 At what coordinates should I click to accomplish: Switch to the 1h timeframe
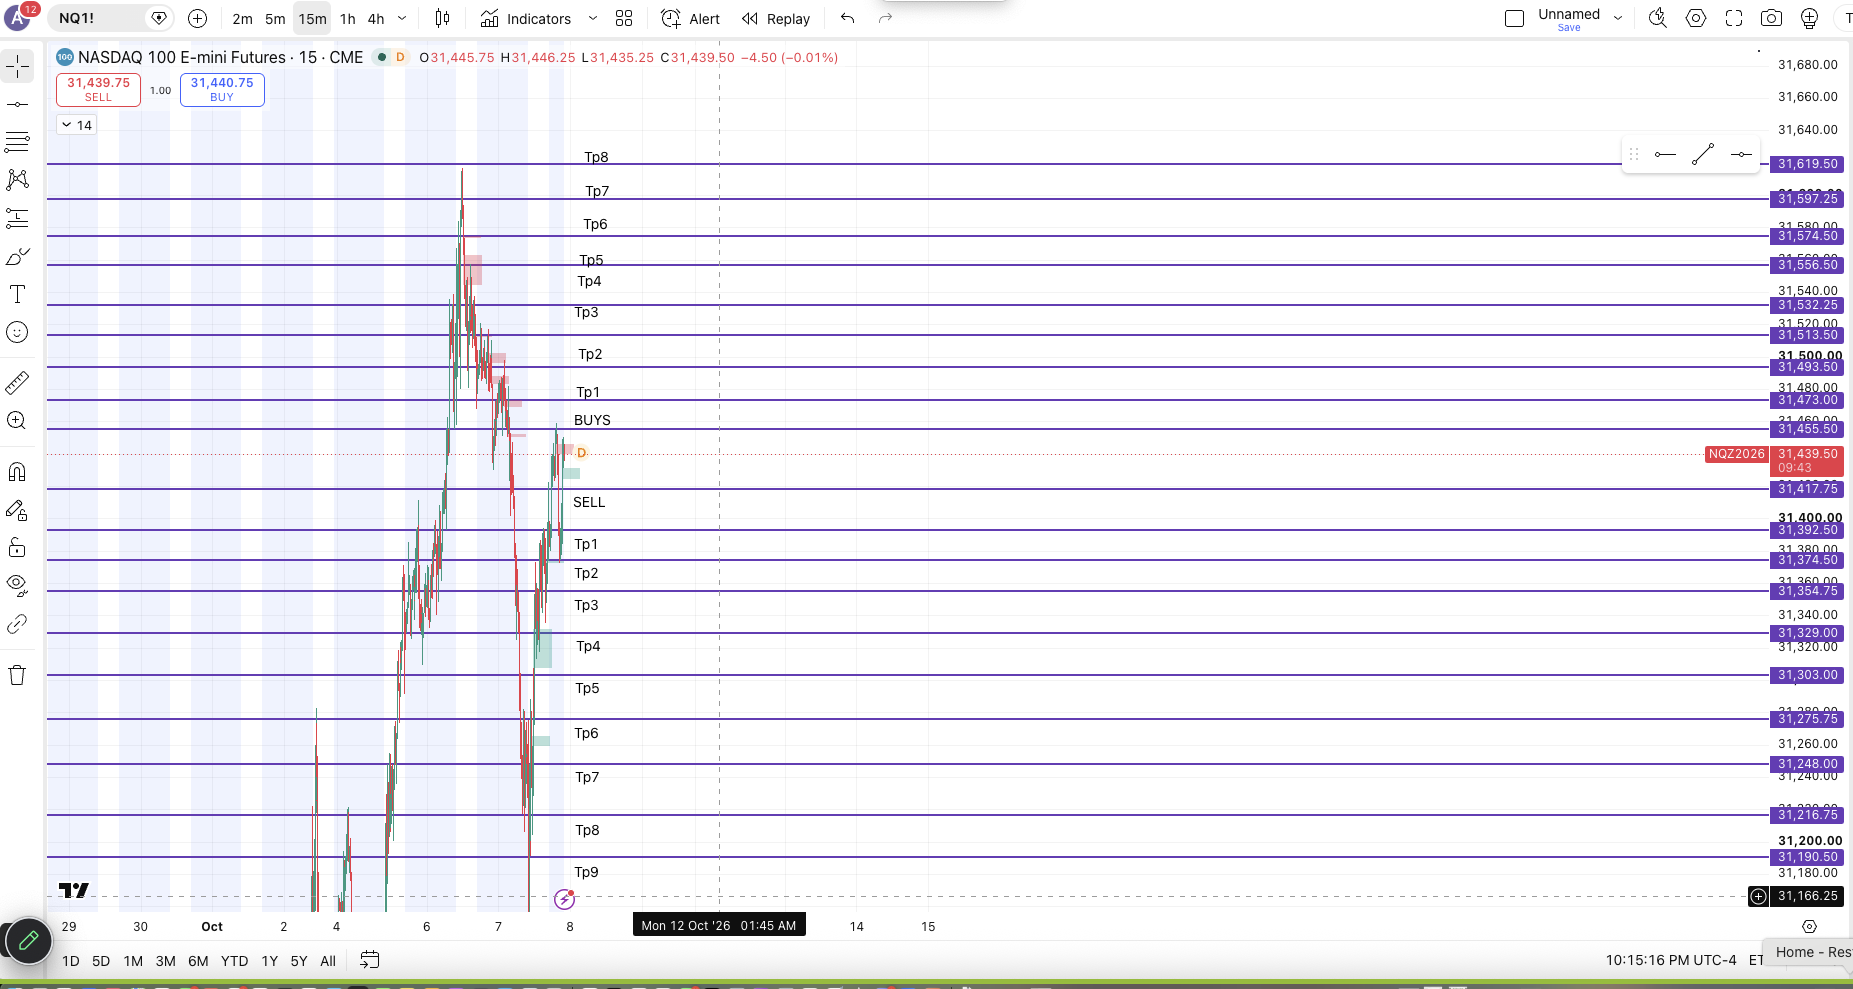[x=347, y=18]
